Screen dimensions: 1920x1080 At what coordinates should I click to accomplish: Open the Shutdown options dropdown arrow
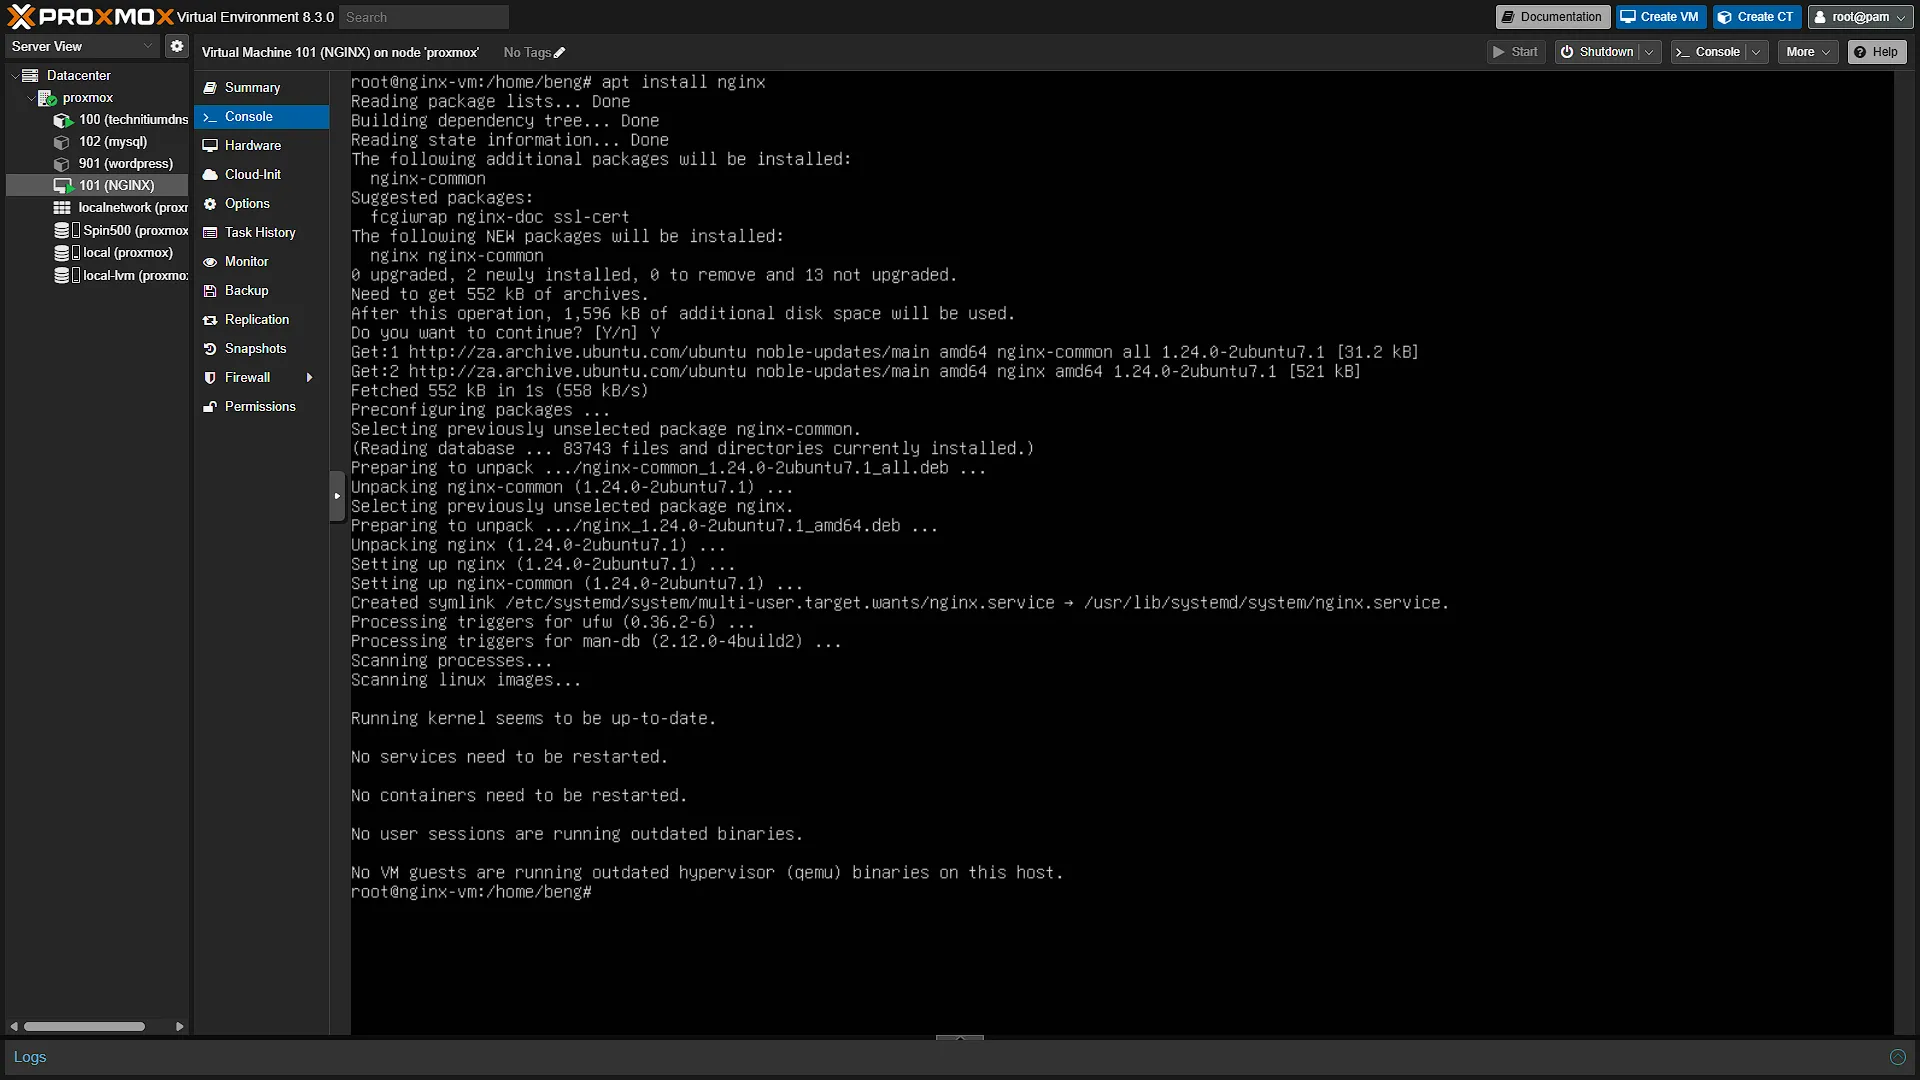coord(1649,52)
